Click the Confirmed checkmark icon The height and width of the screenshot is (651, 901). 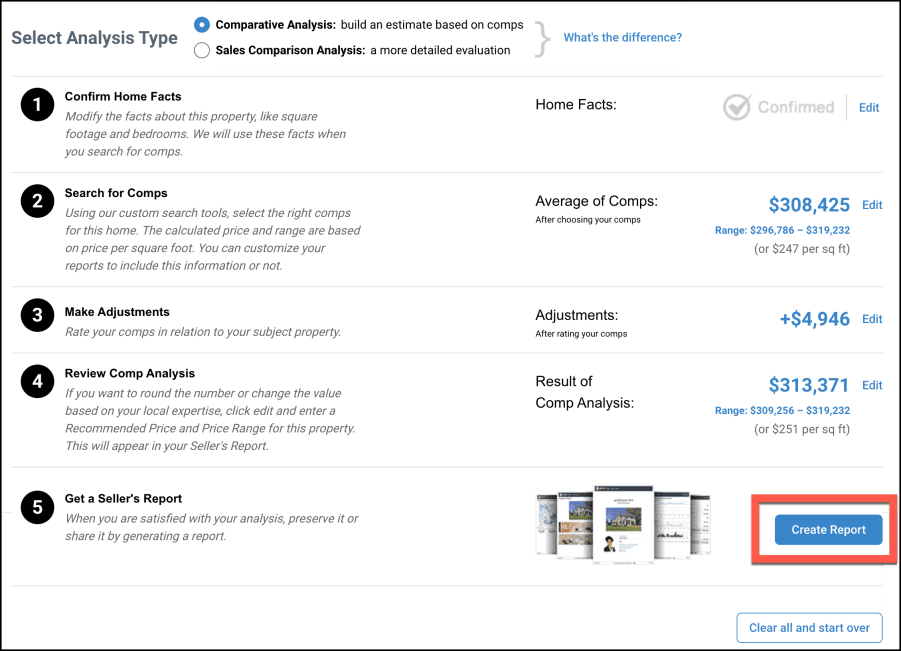pos(737,107)
